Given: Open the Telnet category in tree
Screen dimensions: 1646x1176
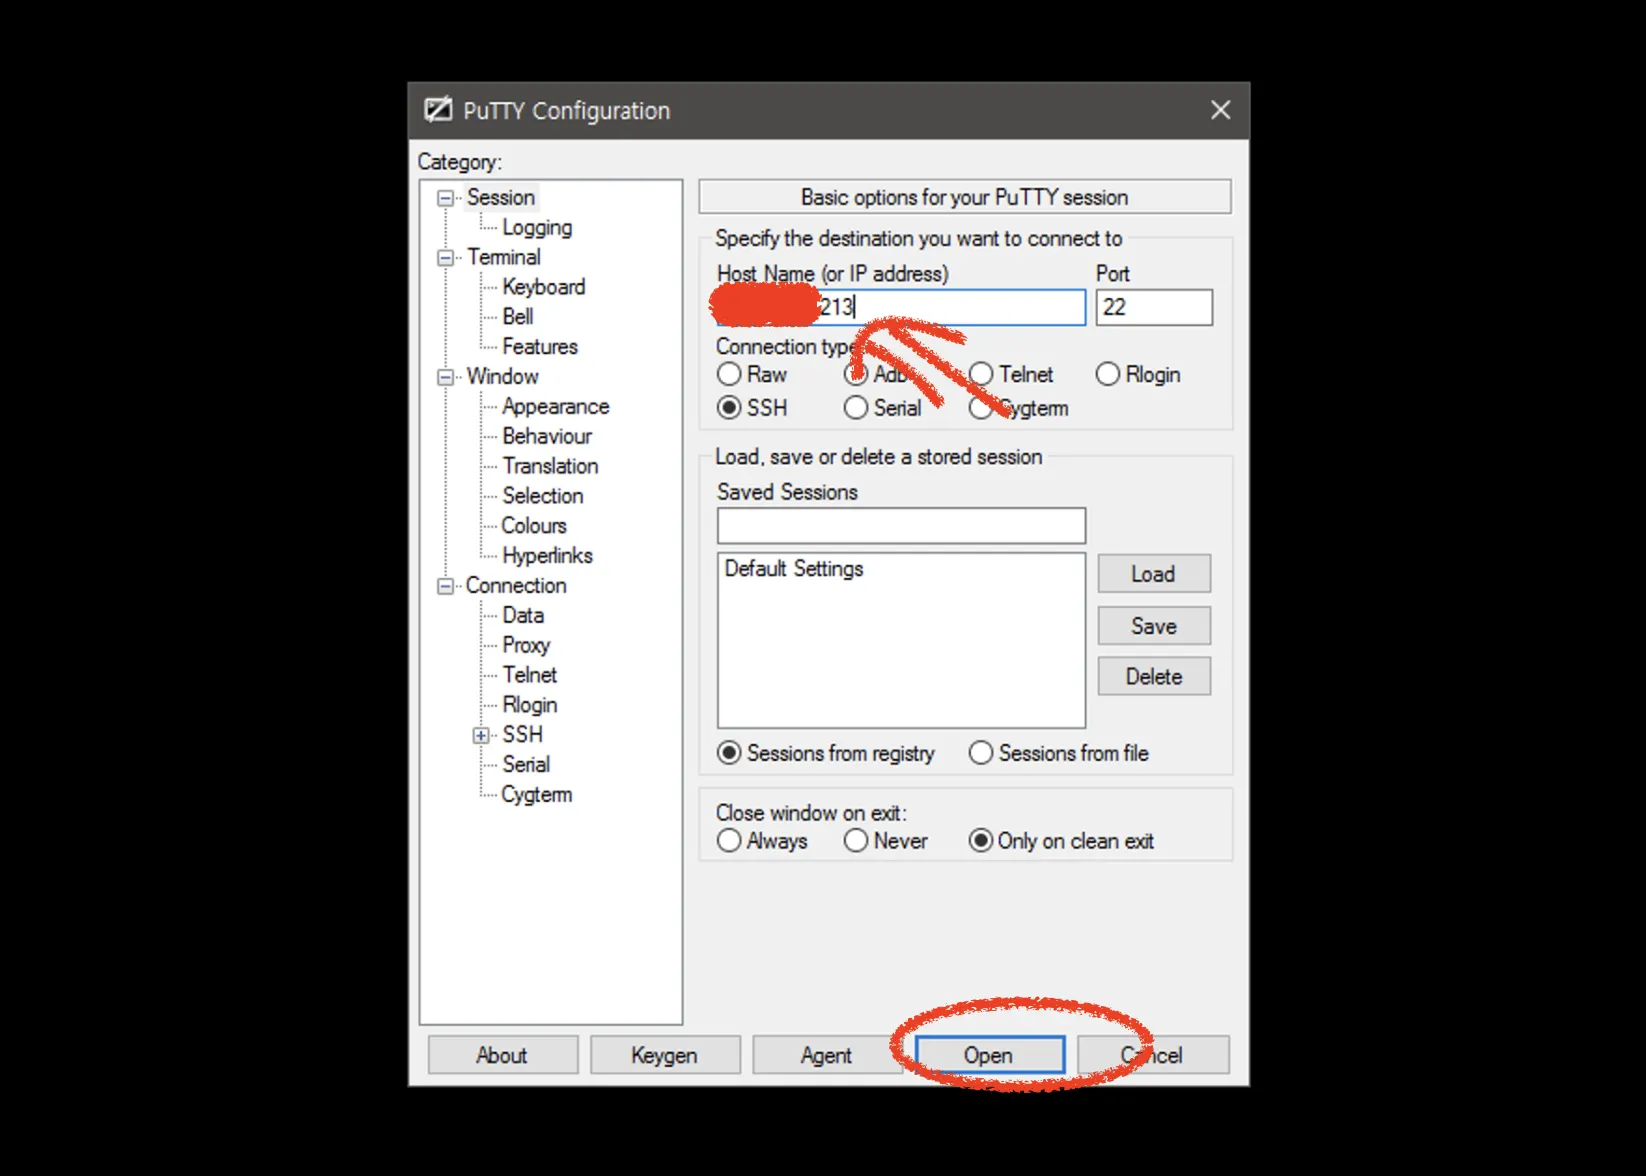Looking at the screenshot, I should point(530,675).
